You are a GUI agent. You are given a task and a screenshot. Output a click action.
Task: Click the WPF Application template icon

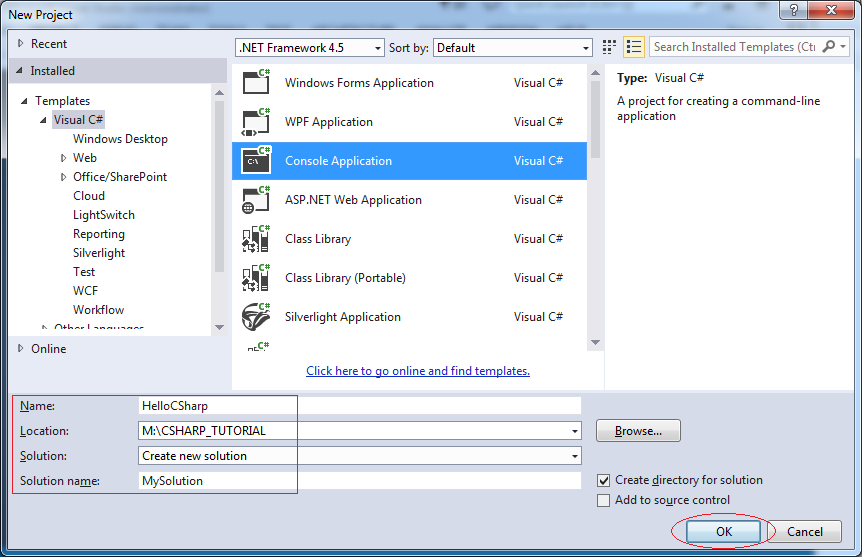click(256, 122)
